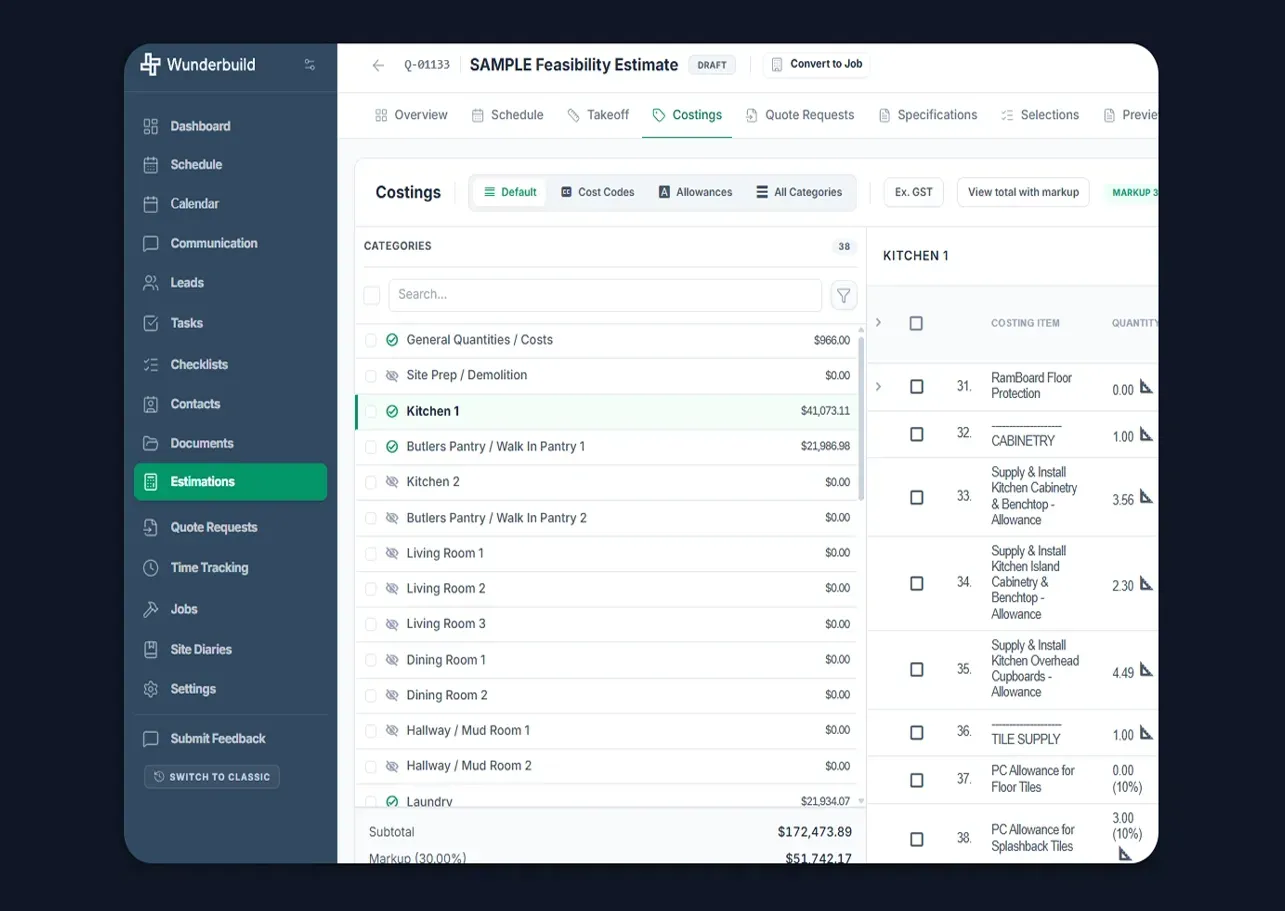Click the Switch to Classic button

tap(212, 777)
